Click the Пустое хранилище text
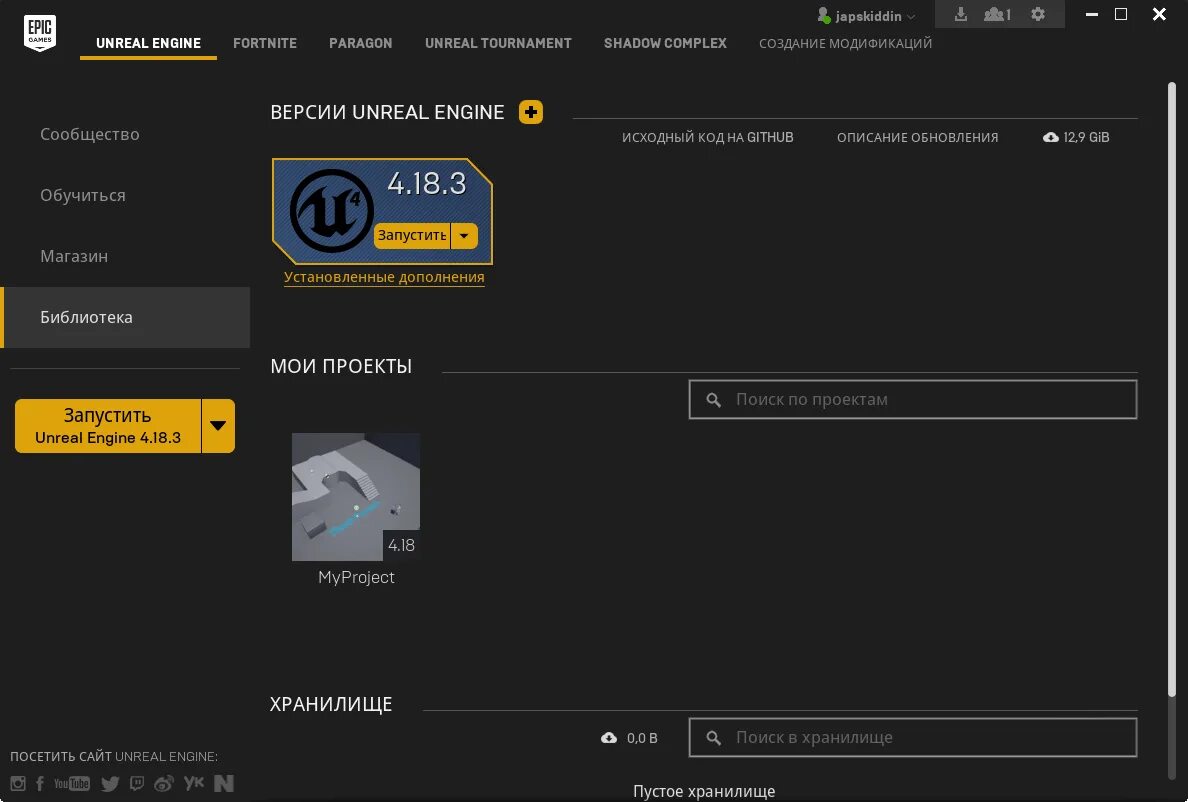The width and height of the screenshot is (1188, 802). pyautogui.click(x=704, y=791)
